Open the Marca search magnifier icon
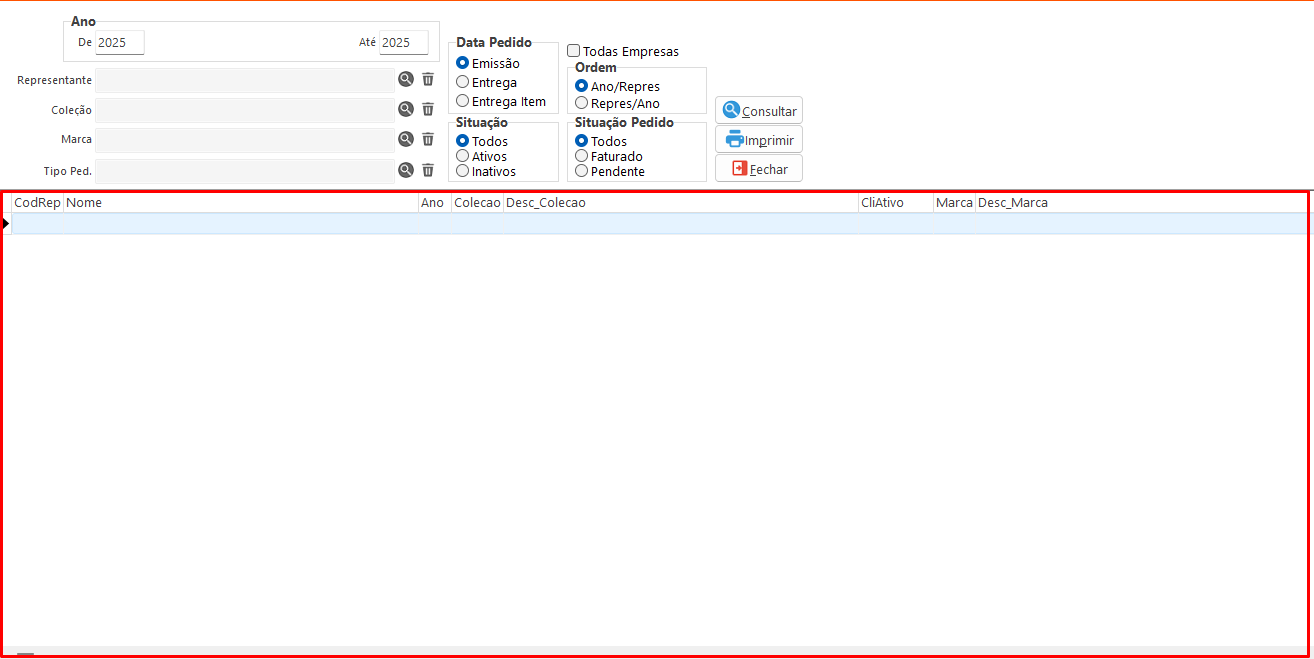 [406, 140]
